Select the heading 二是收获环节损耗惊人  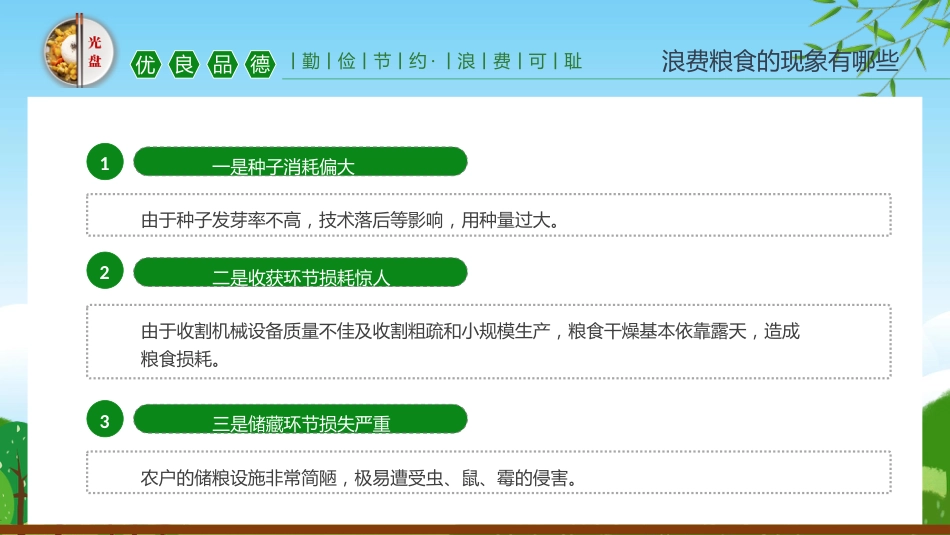click(301, 278)
